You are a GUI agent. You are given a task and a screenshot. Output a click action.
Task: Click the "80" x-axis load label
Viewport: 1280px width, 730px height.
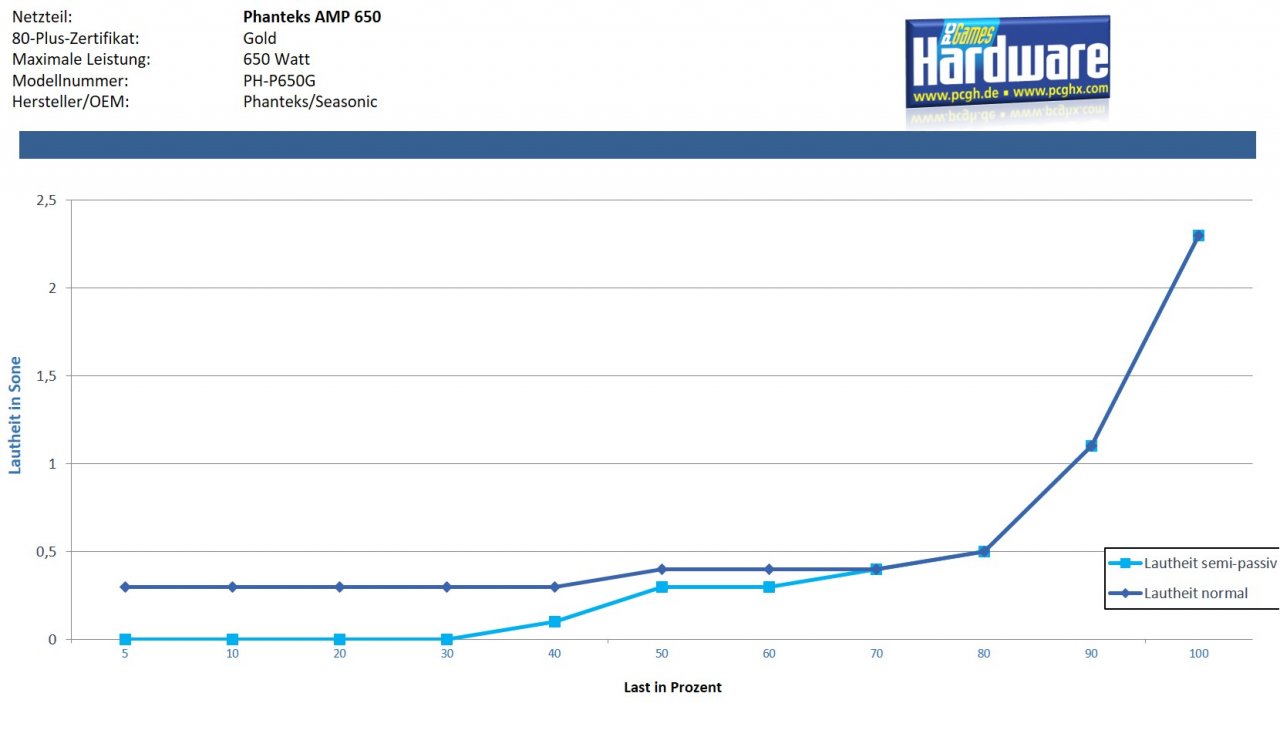coord(984,653)
